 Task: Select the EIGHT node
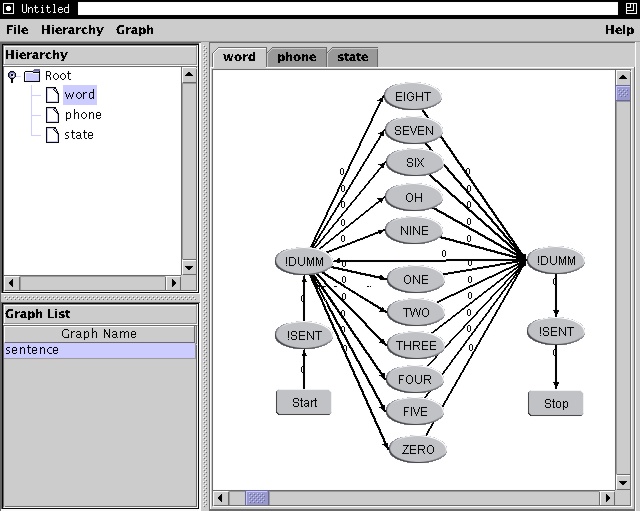click(x=413, y=97)
